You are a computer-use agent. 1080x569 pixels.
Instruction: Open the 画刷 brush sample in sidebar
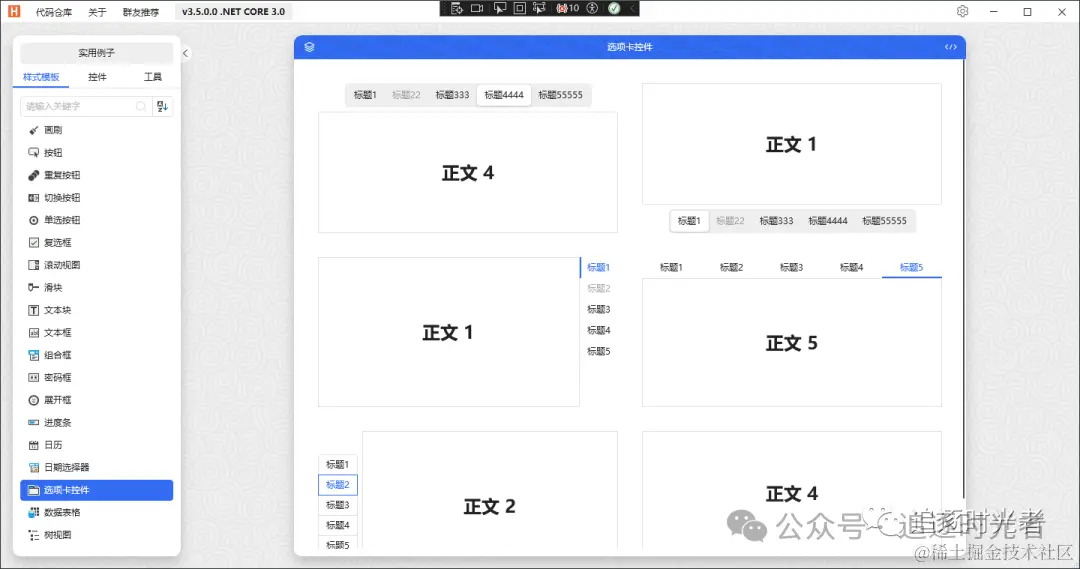[x=96, y=130]
